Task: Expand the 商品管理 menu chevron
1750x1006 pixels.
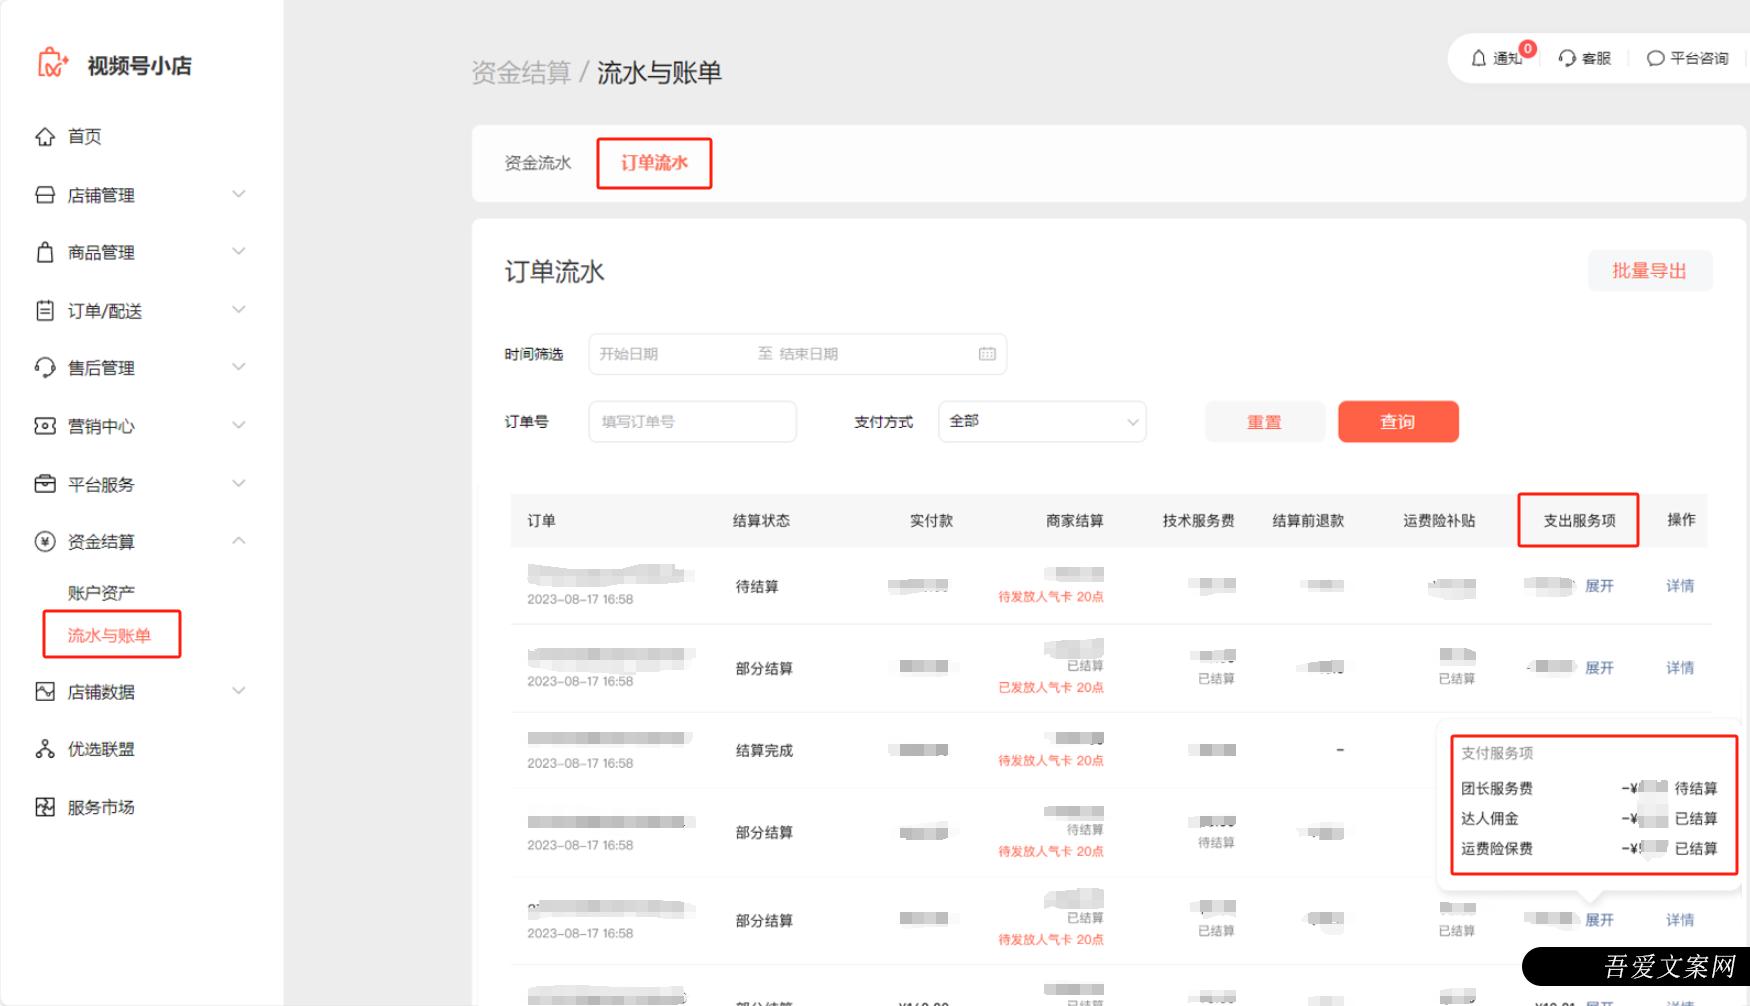Action: pos(239,251)
